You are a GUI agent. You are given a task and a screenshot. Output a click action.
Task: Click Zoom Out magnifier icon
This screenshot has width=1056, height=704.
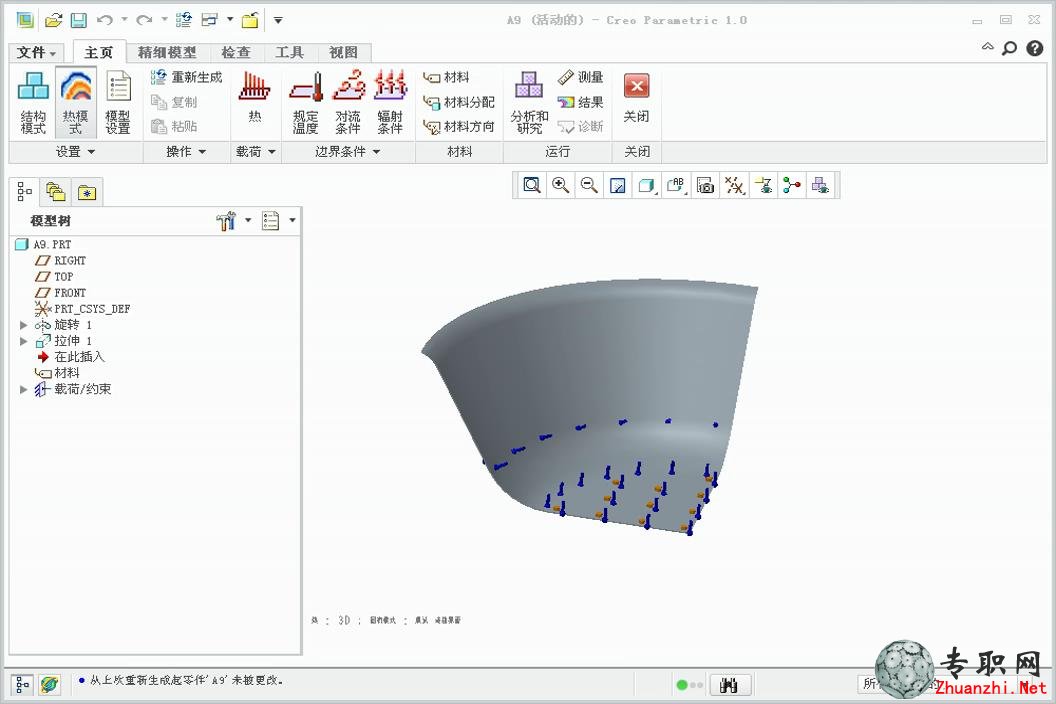pos(589,185)
